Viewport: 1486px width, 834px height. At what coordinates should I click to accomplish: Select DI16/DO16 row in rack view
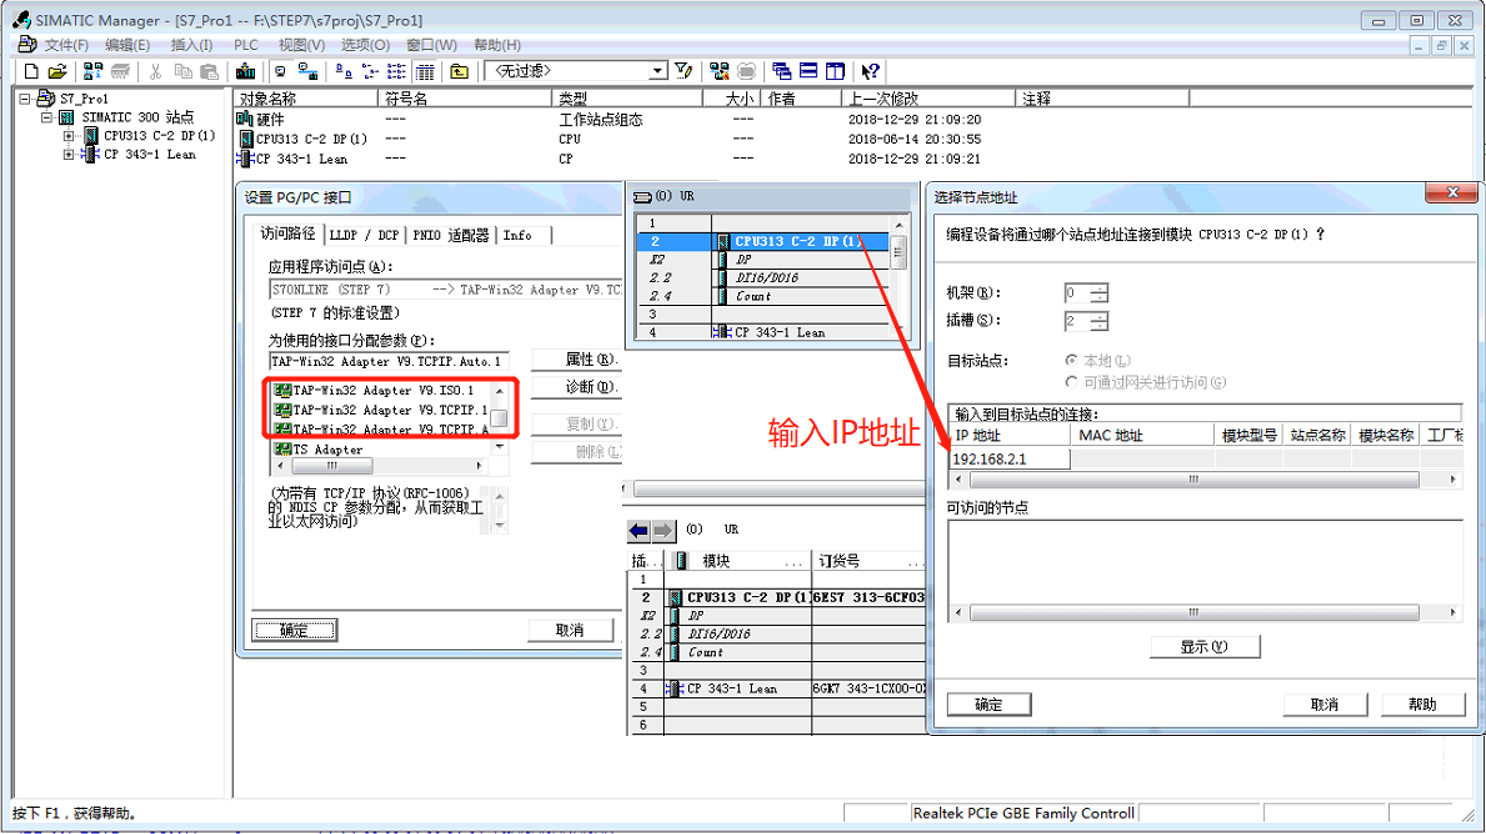pos(761,278)
